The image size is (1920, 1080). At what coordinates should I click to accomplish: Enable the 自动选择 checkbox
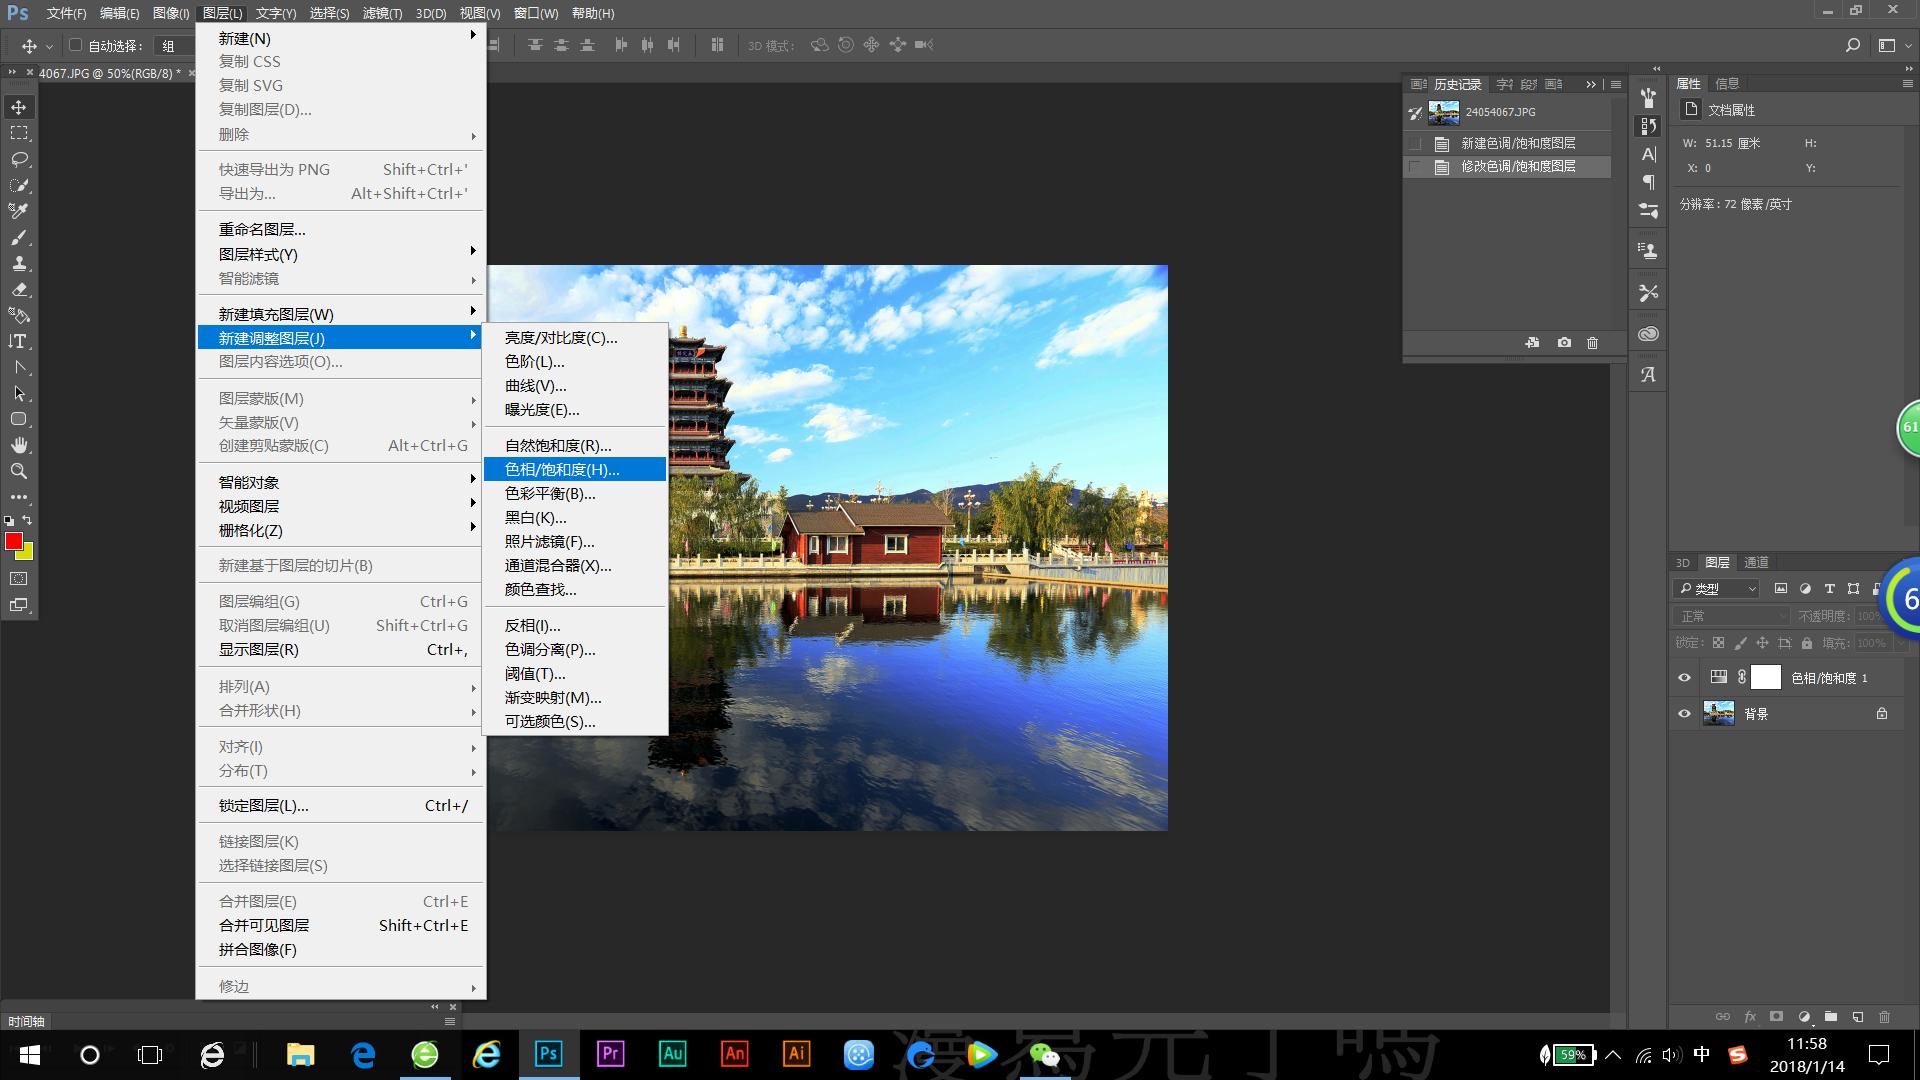click(x=75, y=45)
